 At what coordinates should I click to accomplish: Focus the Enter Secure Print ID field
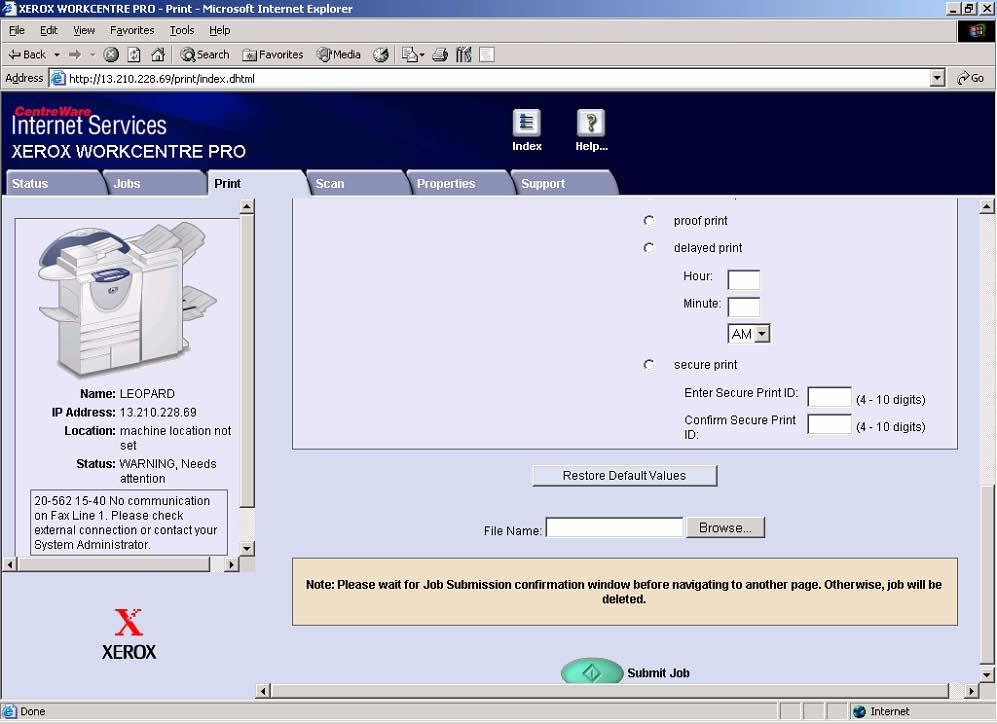829,397
